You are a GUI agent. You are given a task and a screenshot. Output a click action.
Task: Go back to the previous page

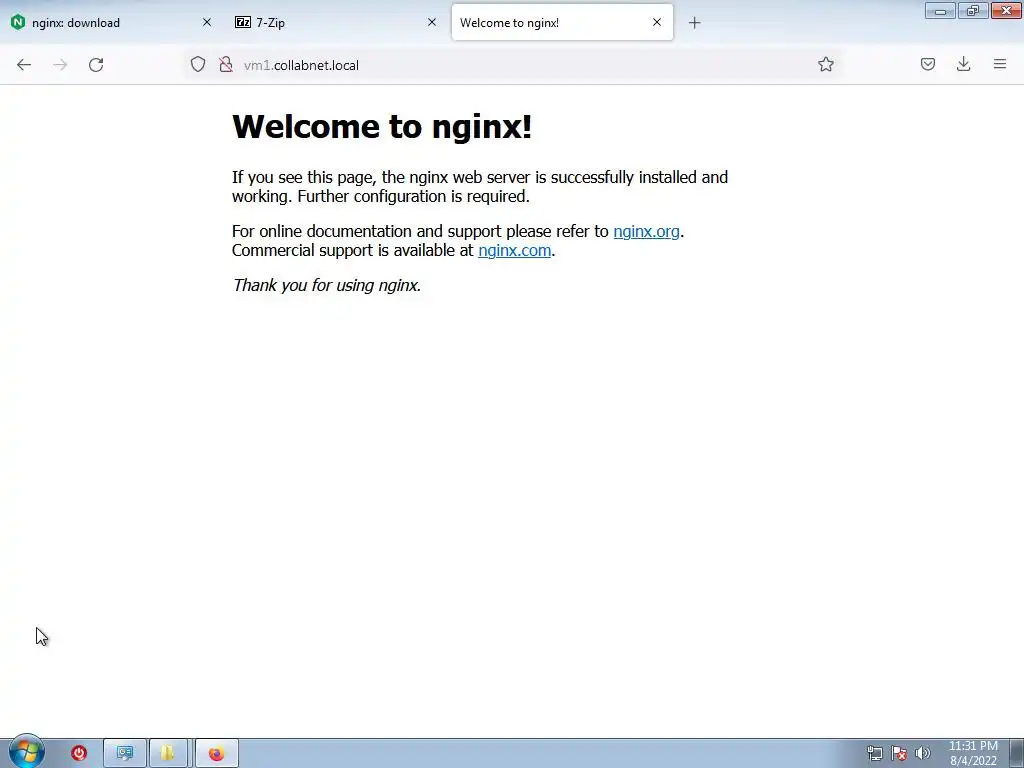tap(24, 65)
